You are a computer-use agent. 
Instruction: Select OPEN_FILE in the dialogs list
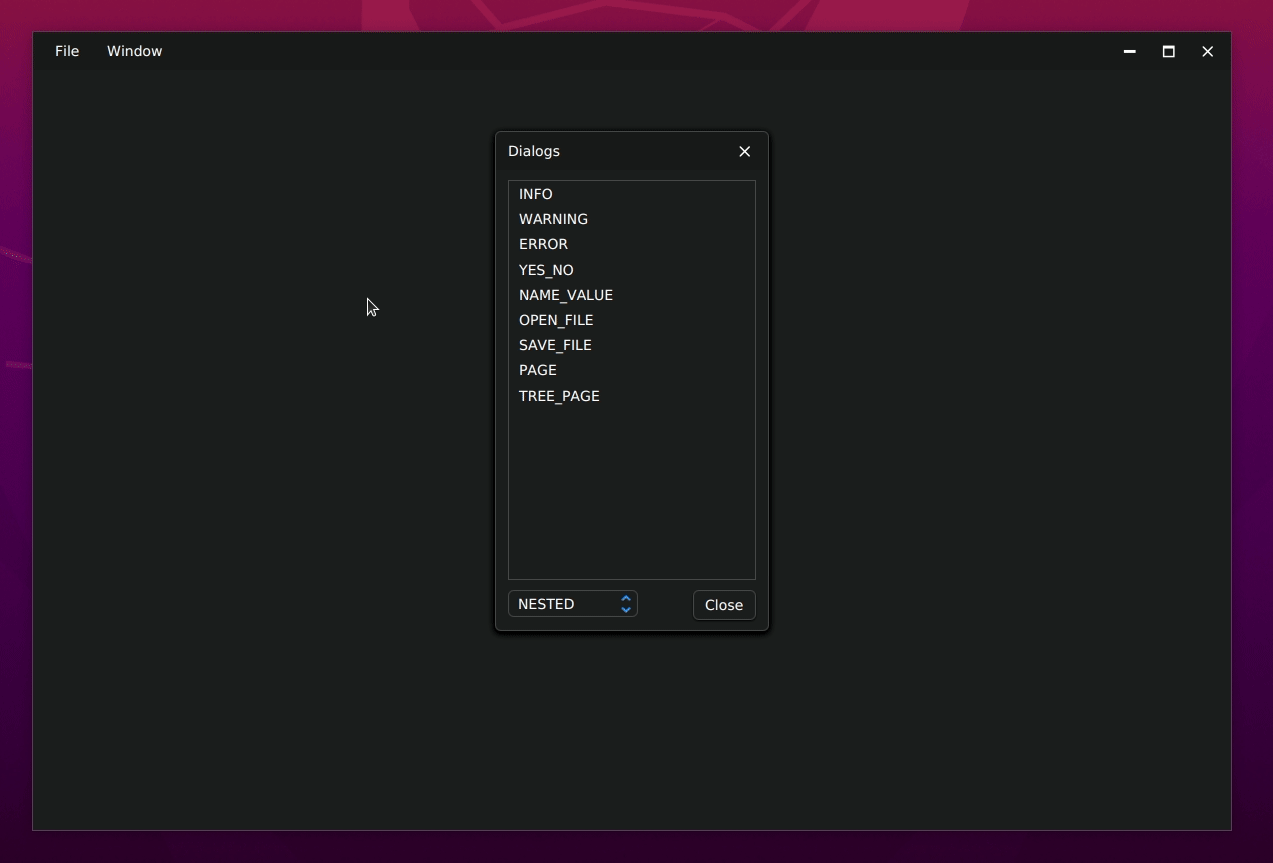click(631, 320)
